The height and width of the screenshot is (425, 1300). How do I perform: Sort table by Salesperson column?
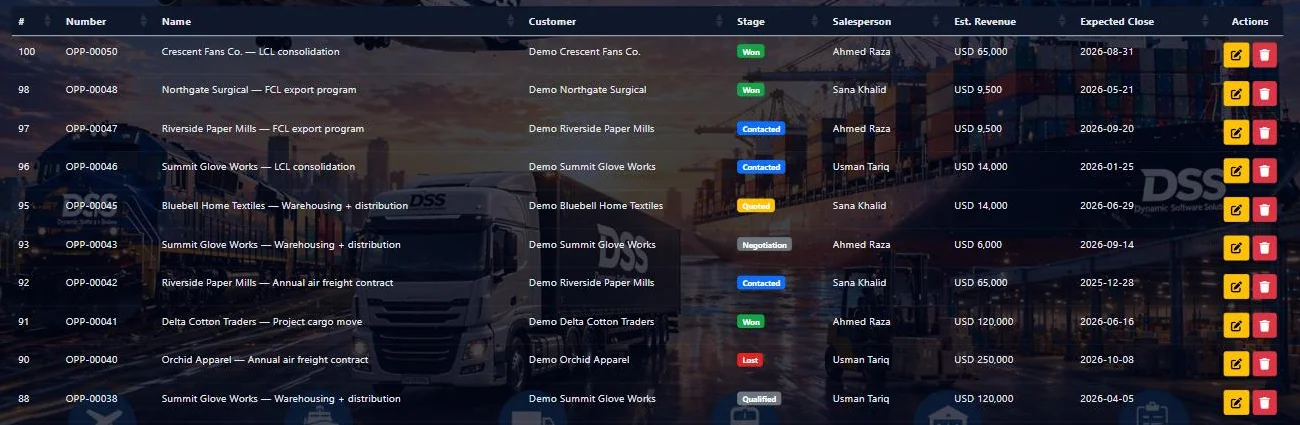(x=888, y=21)
